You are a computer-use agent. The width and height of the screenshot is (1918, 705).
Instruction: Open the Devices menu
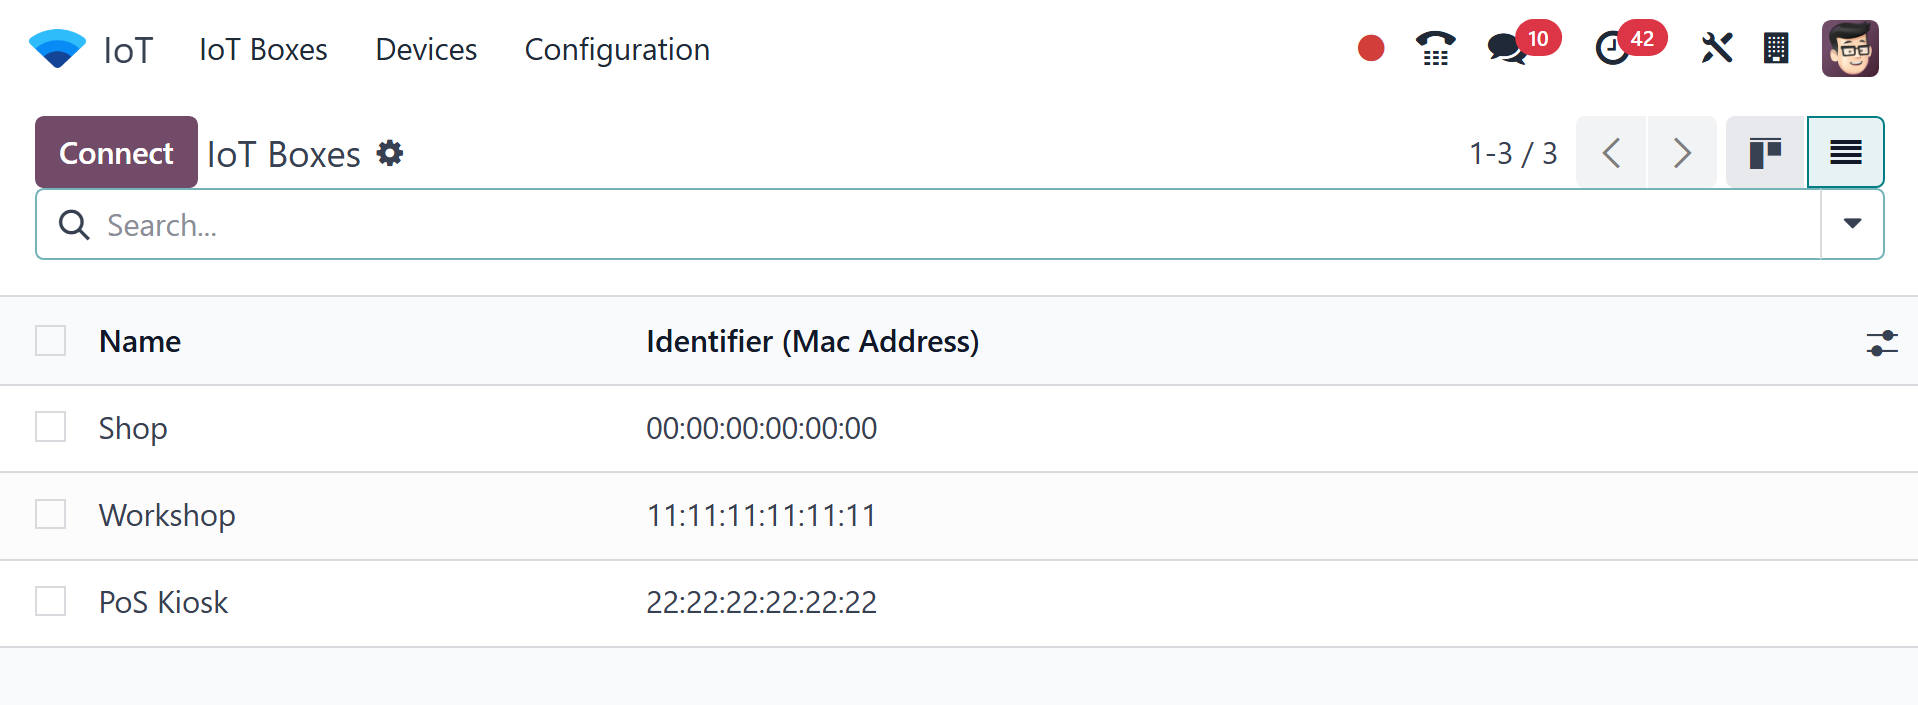[426, 49]
